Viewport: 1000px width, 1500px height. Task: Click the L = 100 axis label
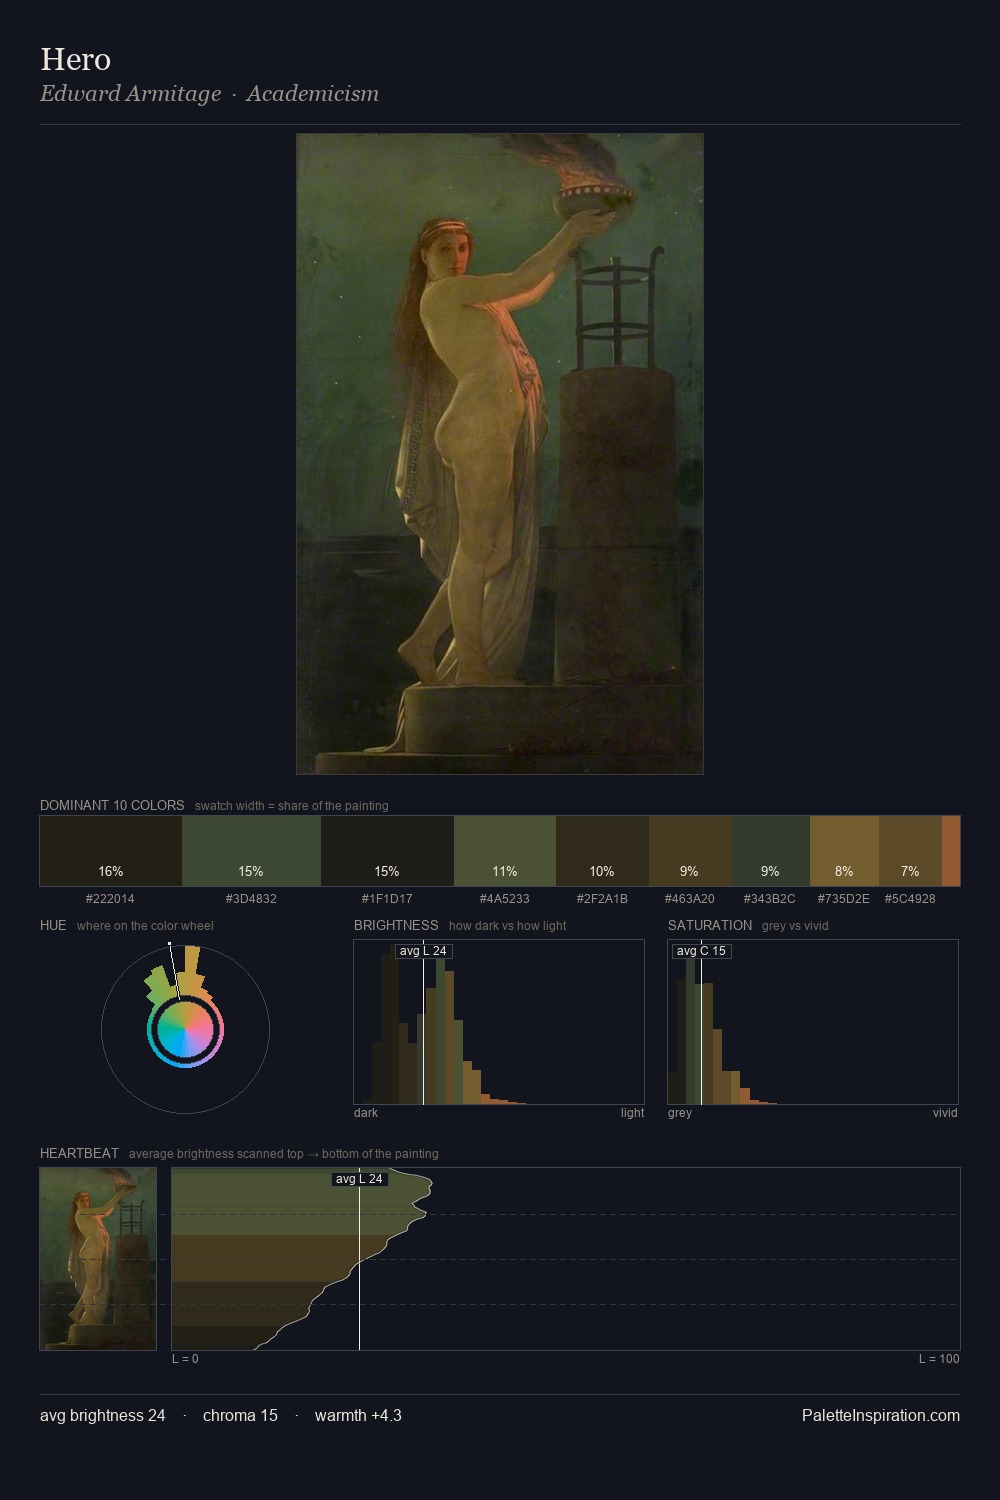point(939,1358)
